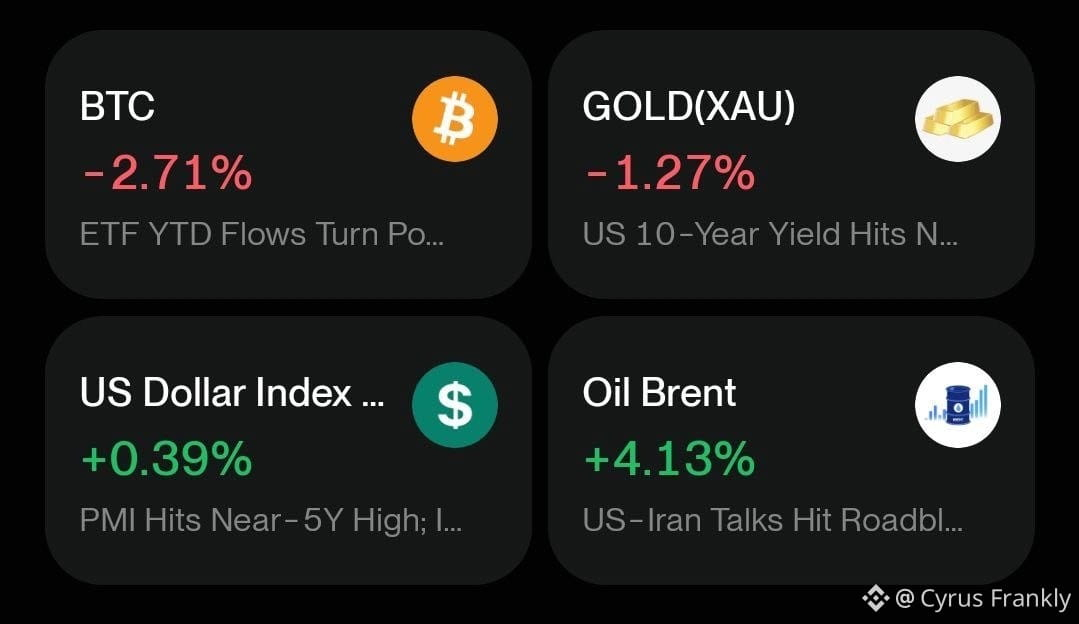Open the US-Iran Talks headline
The image size is (1079, 624).
[x=773, y=521]
